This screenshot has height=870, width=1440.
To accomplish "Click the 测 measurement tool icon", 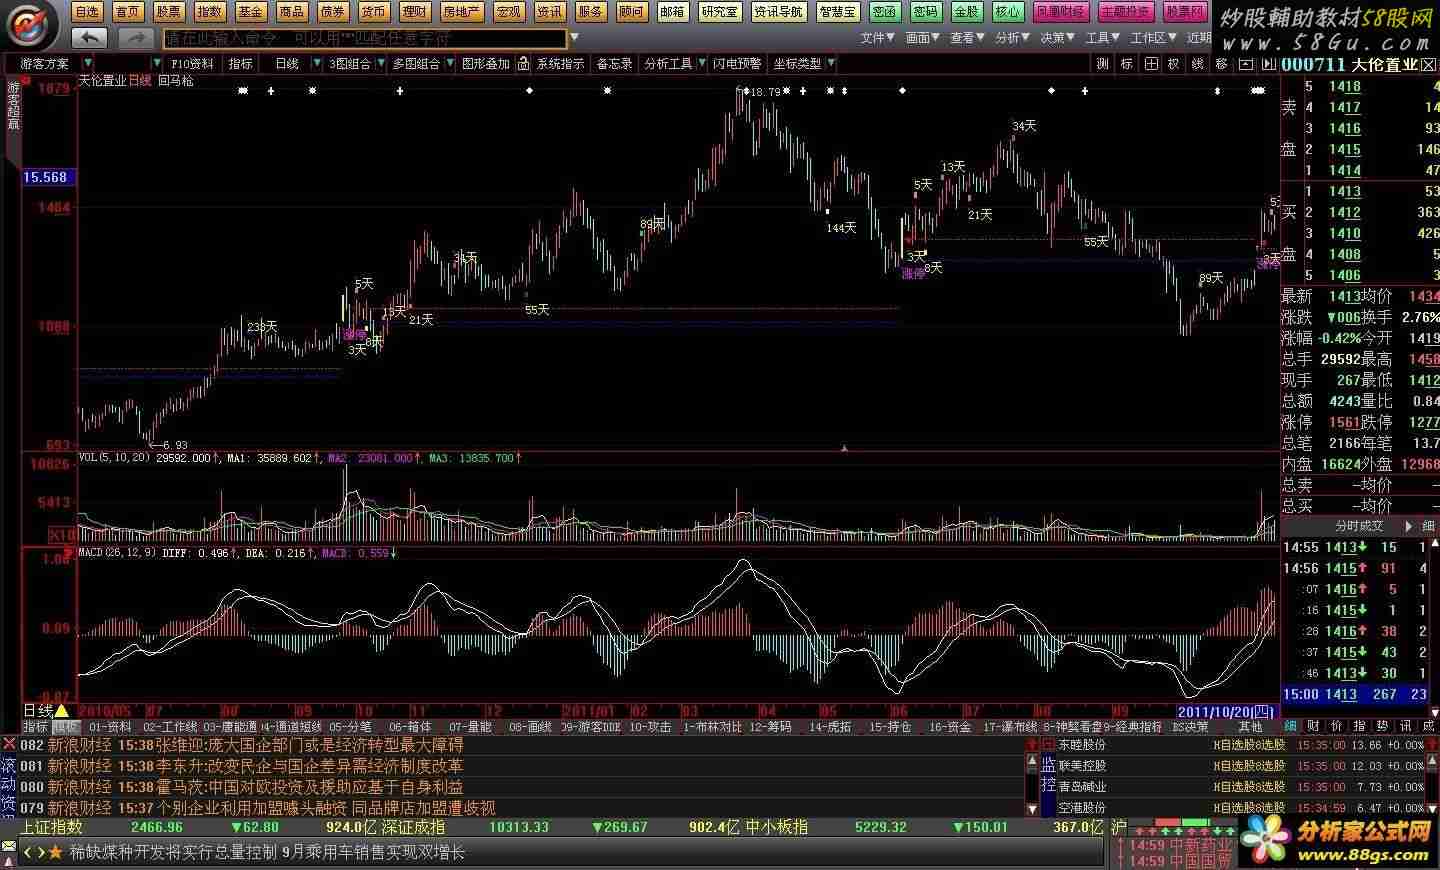I will point(1102,63).
